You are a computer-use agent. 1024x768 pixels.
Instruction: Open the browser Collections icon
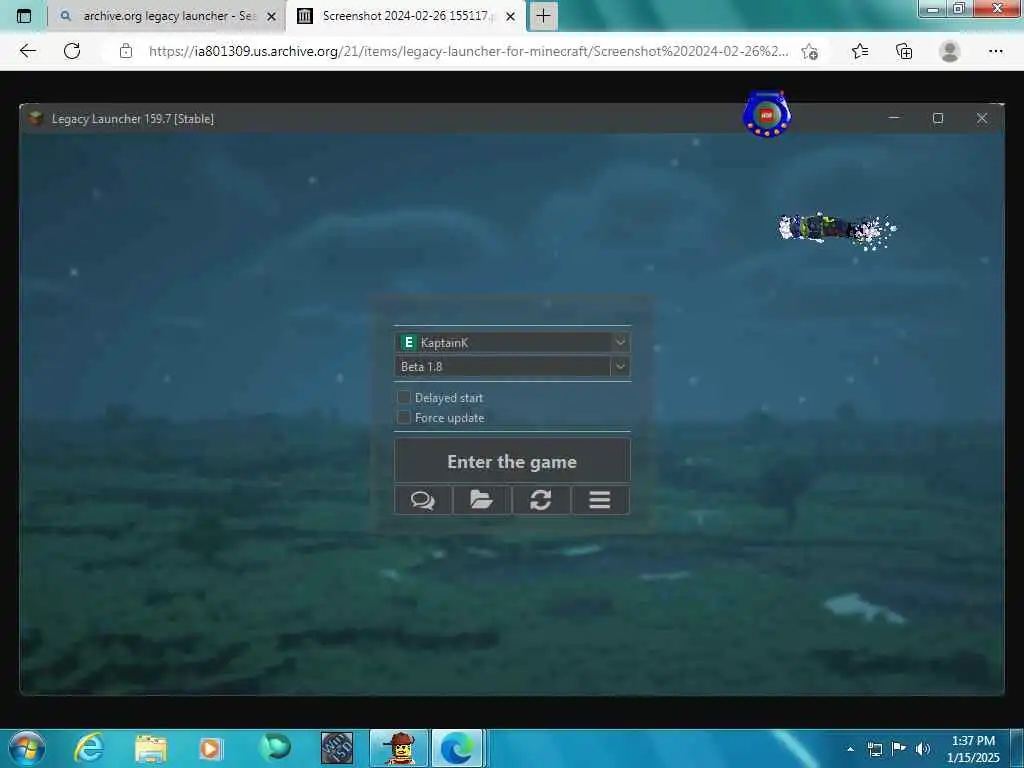(904, 51)
